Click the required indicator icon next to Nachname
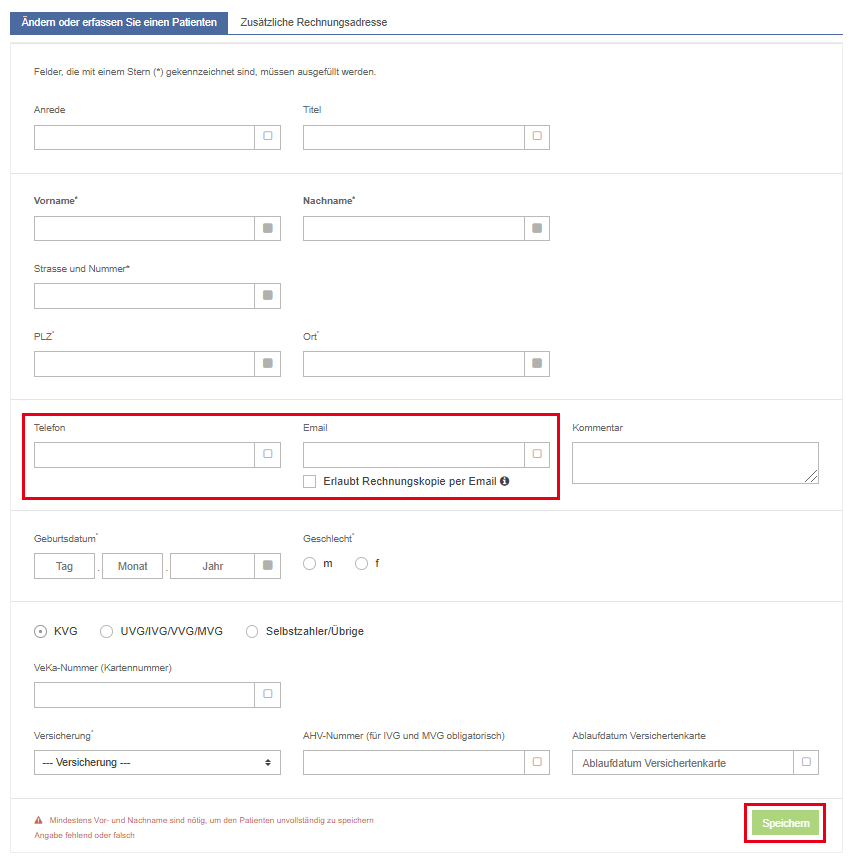The width and height of the screenshot is (851, 864). pos(537,228)
